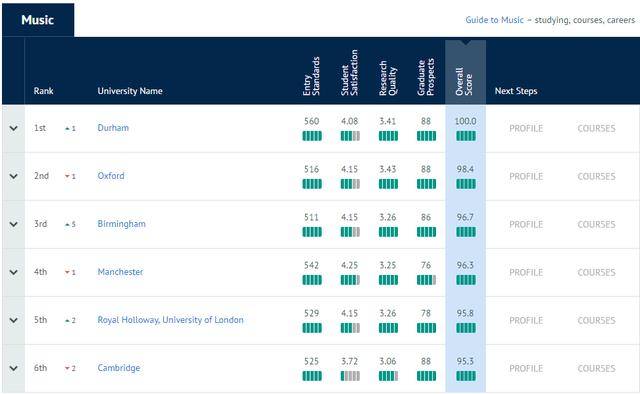Image resolution: width=640 pixels, height=394 pixels.
Task: Click Durham's Overall Score bar under 100.0
Action: pos(466,136)
